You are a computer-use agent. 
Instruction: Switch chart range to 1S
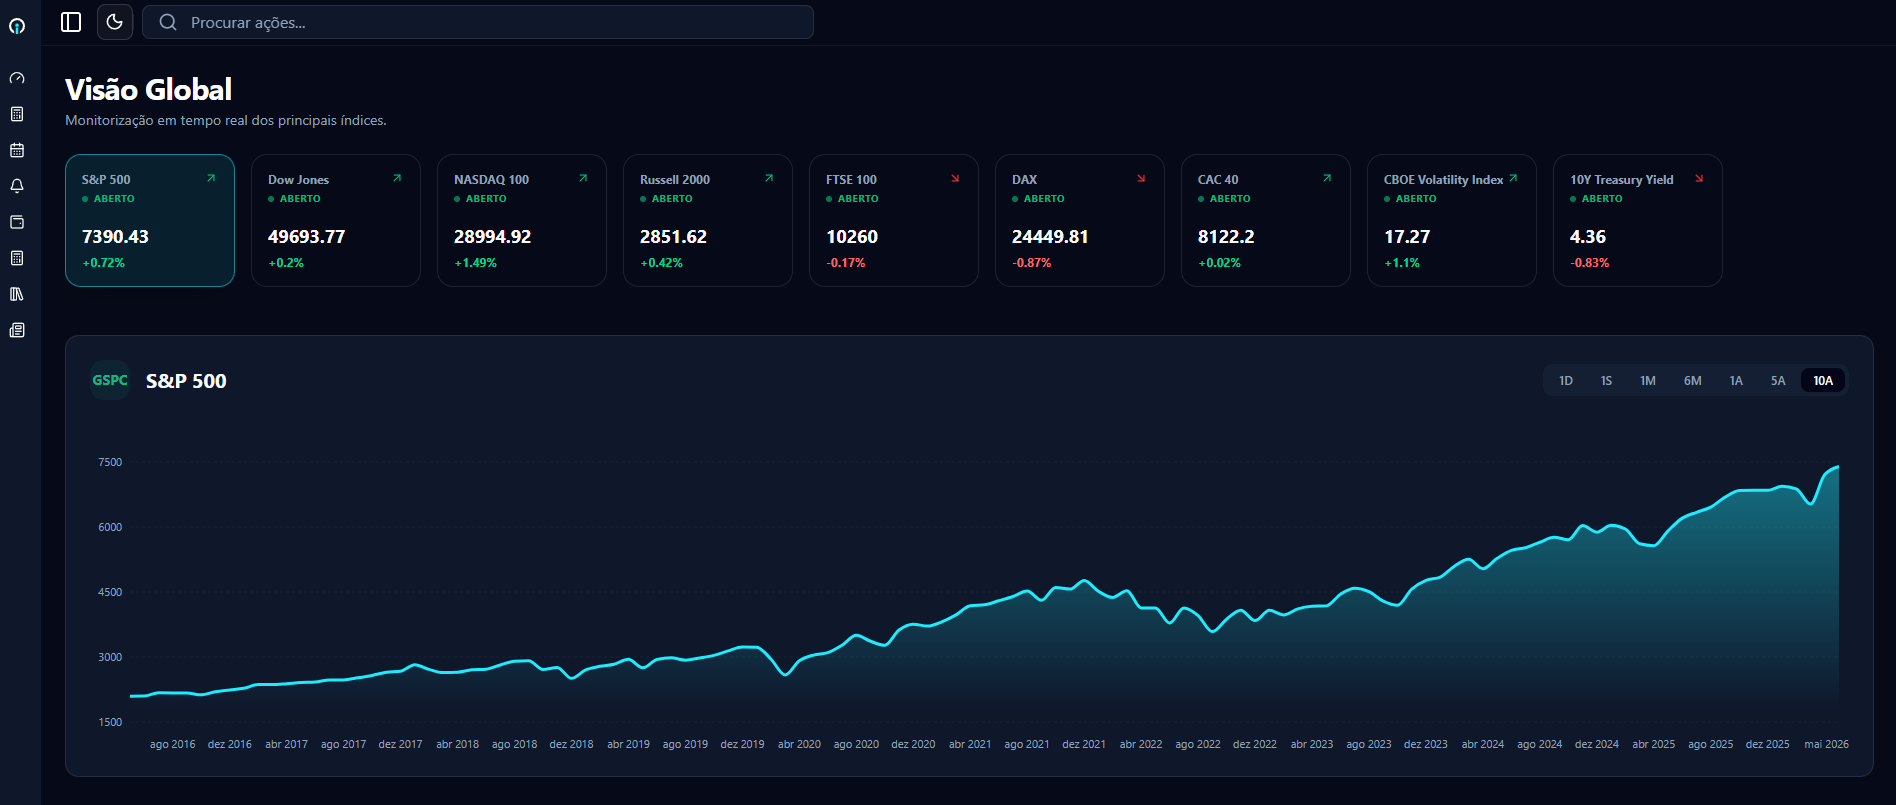pos(1606,381)
